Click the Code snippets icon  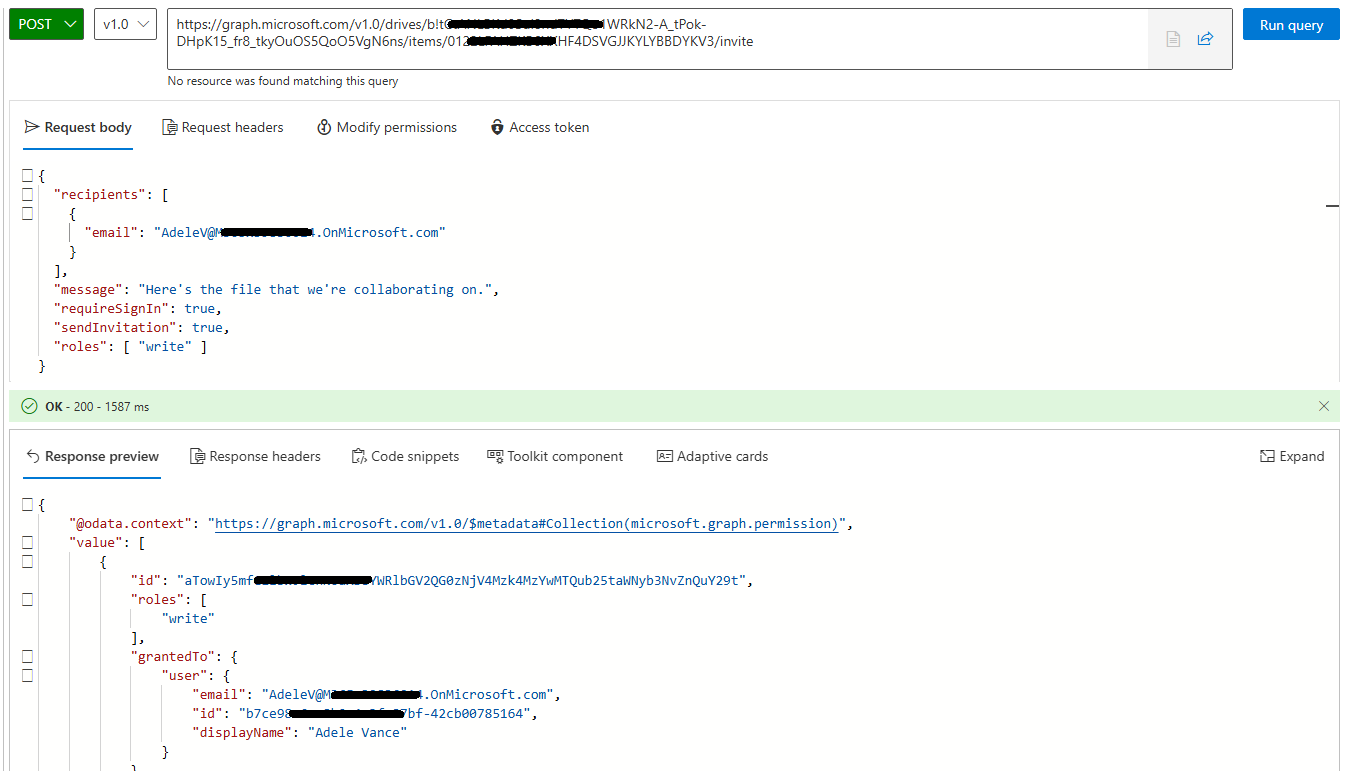357,456
